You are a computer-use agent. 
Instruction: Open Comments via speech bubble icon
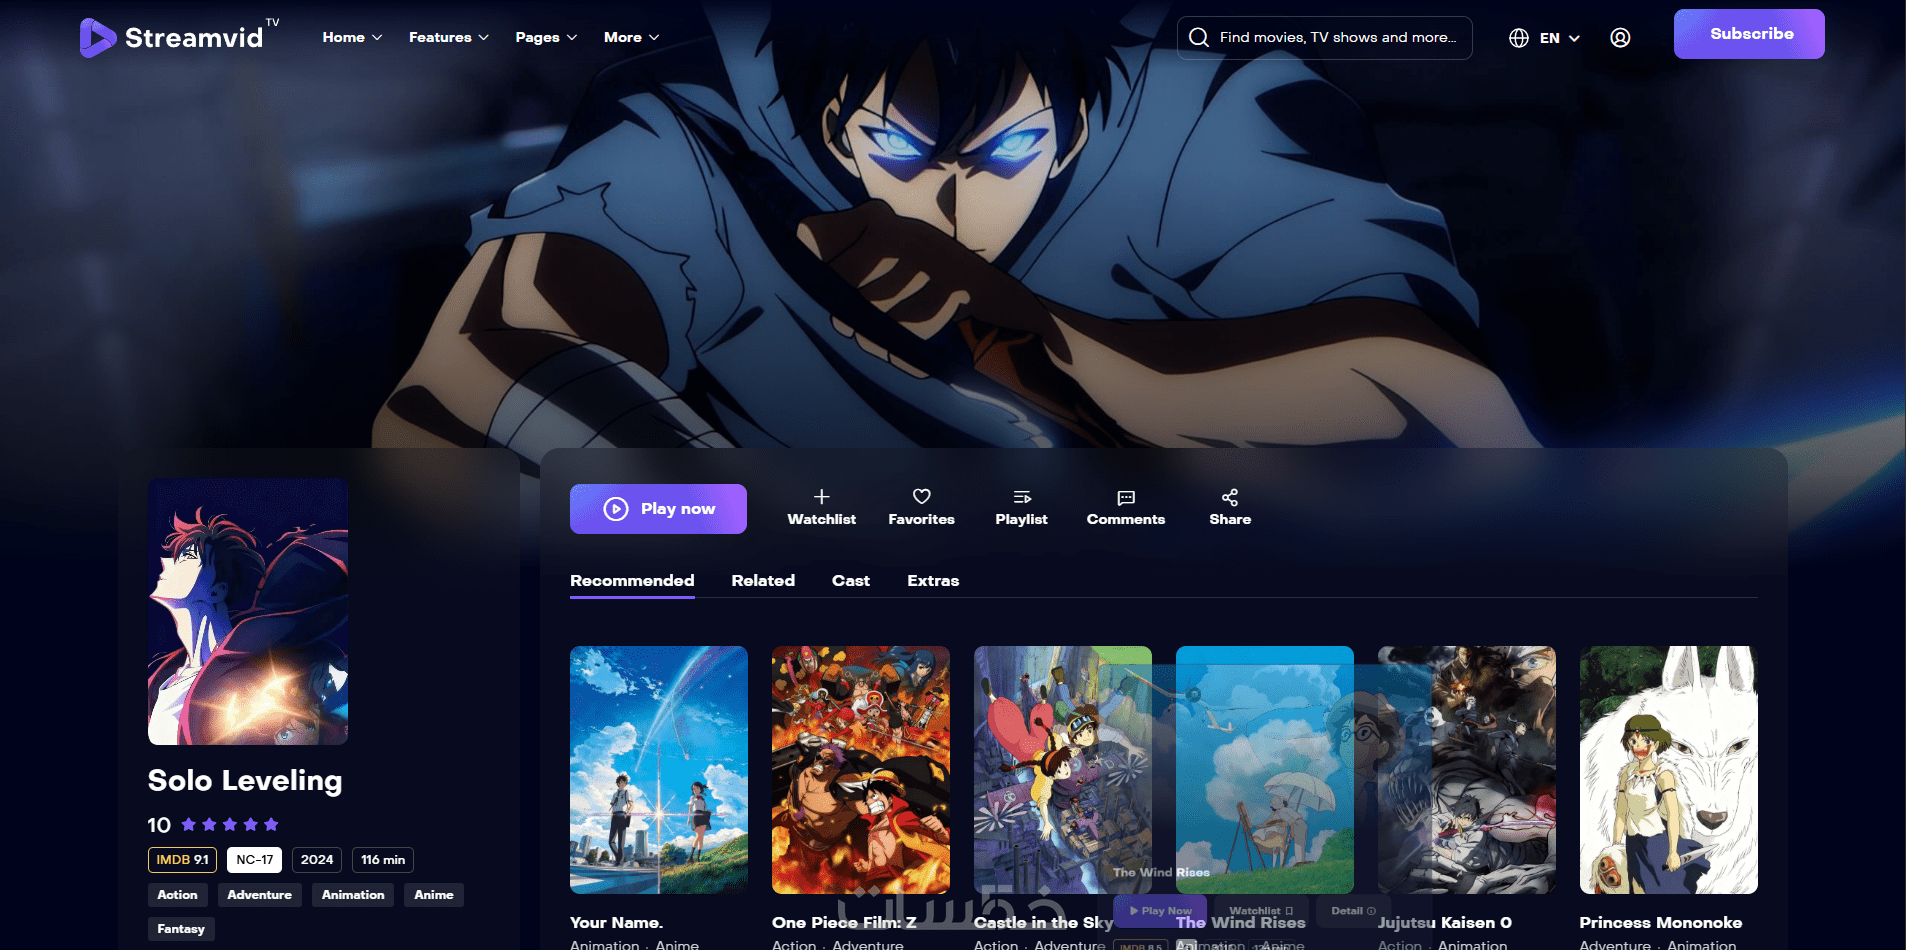click(1126, 497)
